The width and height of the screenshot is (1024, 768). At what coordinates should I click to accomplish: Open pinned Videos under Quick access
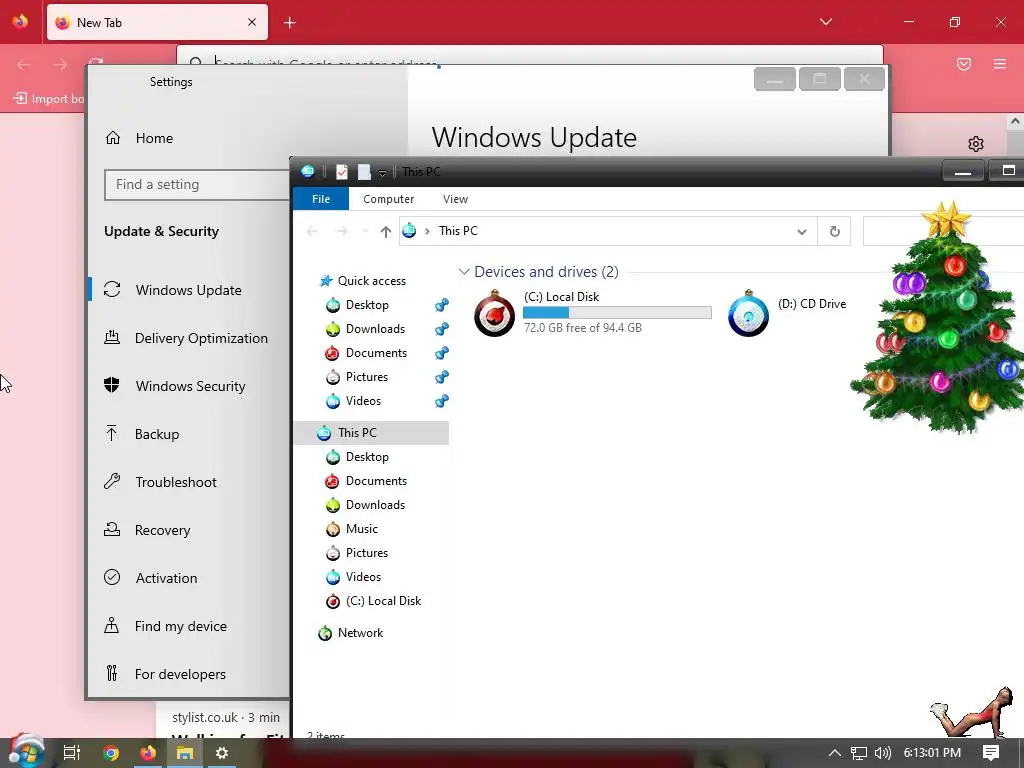pos(363,401)
